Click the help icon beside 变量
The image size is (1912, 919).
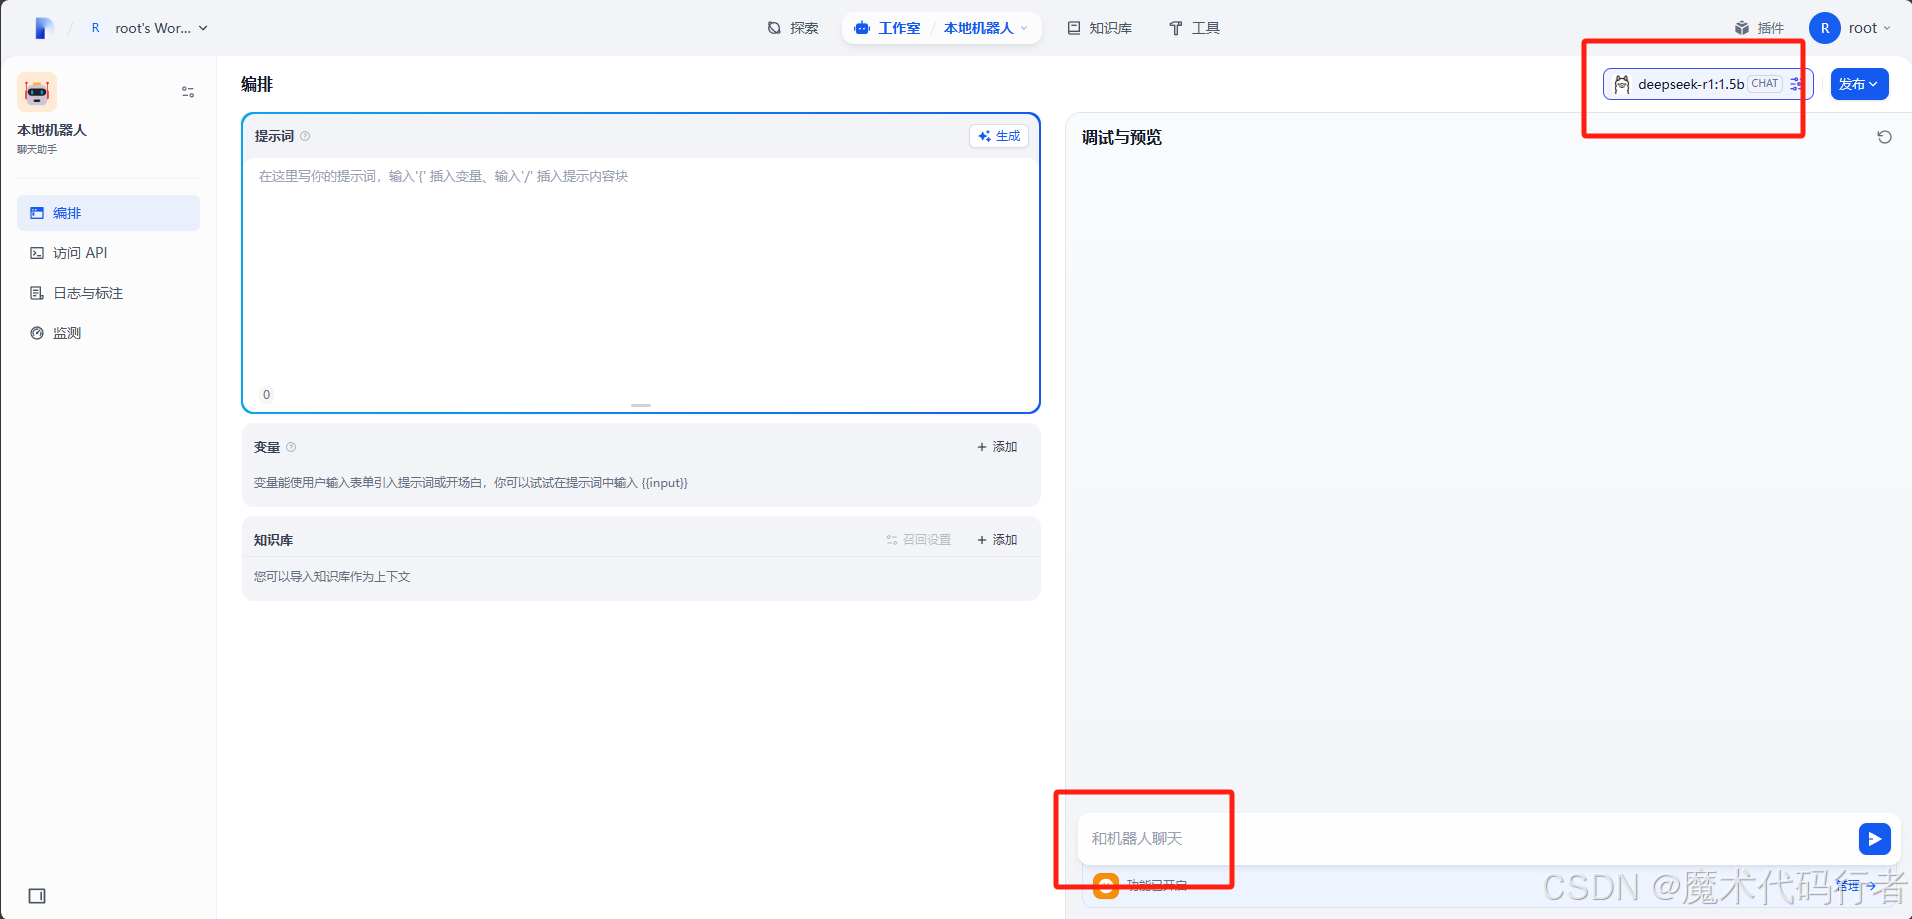point(291,447)
